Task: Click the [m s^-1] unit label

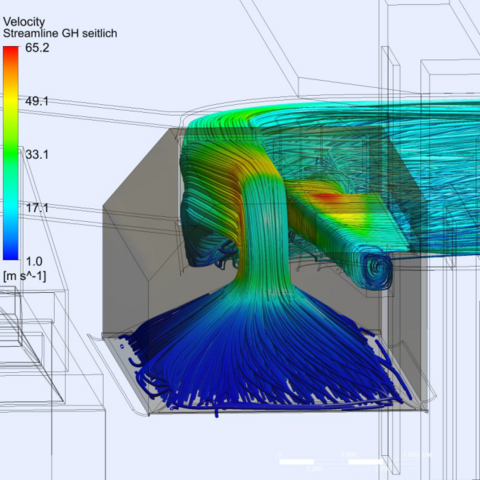Action: click(x=25, y=276)
